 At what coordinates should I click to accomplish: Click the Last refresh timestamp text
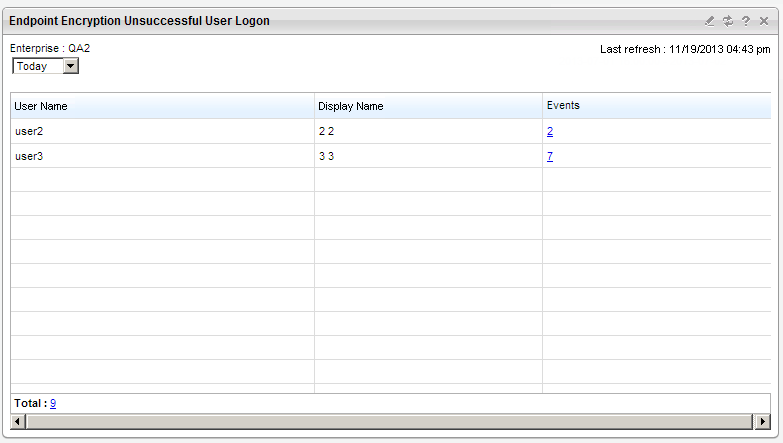[685, 49]
